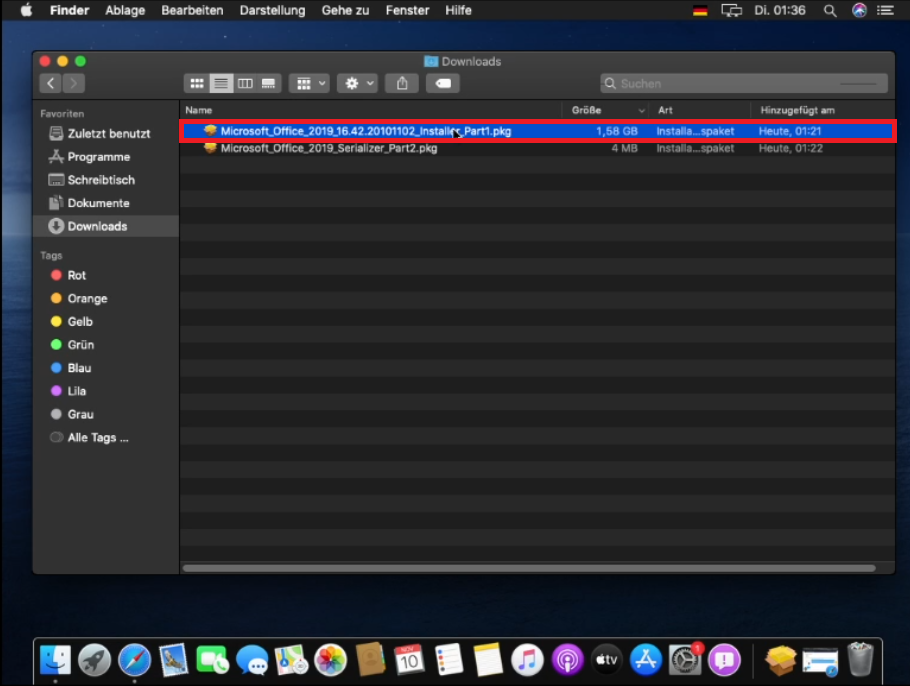The height and width of the screenshot is (686, 910).
Task: Click the Share button in the toolbar
Action: pos(401,84)
